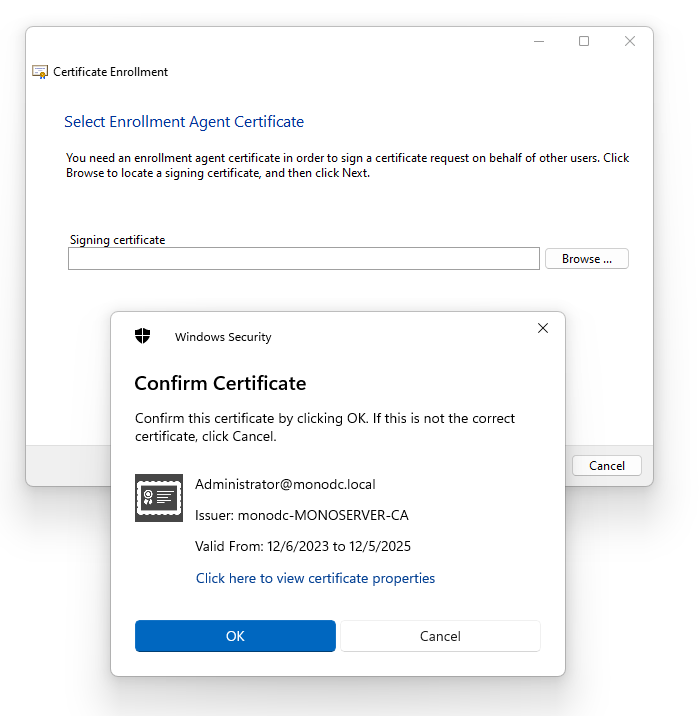Open the certificate properties link

[x=315, y=578]
